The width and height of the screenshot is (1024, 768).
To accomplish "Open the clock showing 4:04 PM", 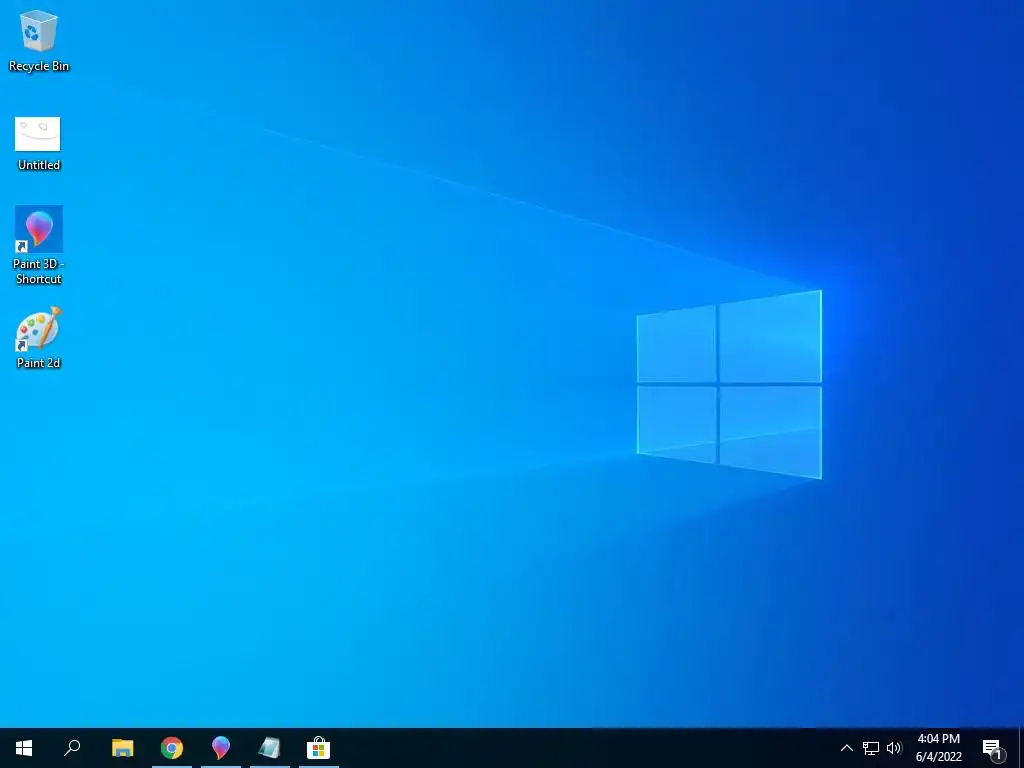I will [938, 748].
